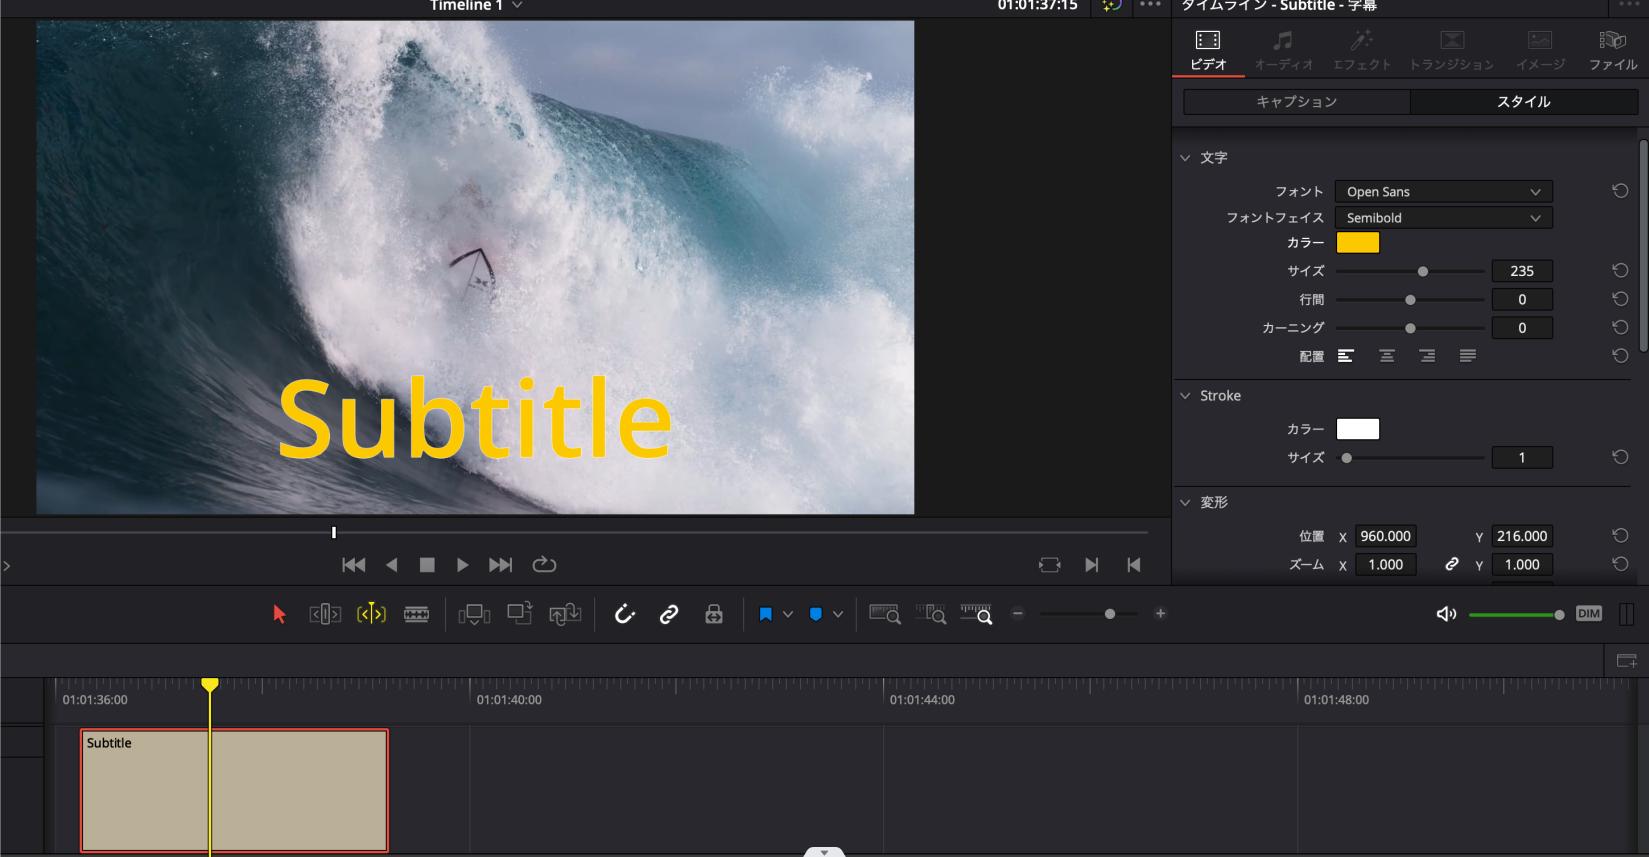This screenshot has width=1649, height=857.
Task: Open the yellow text color swatch
Action: (1358, 243)
